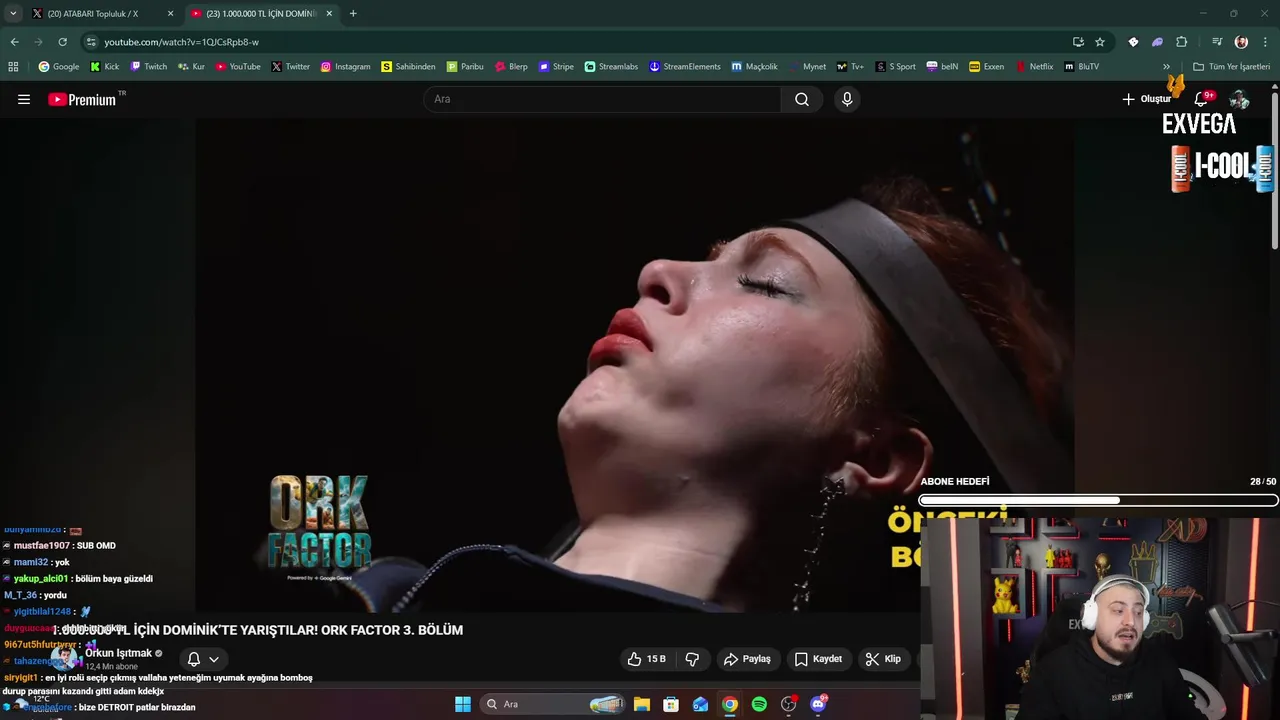The height and width of the screenshot is (720, 1280).
Task: Save video with Kaydet button
Action: (818, 659)
